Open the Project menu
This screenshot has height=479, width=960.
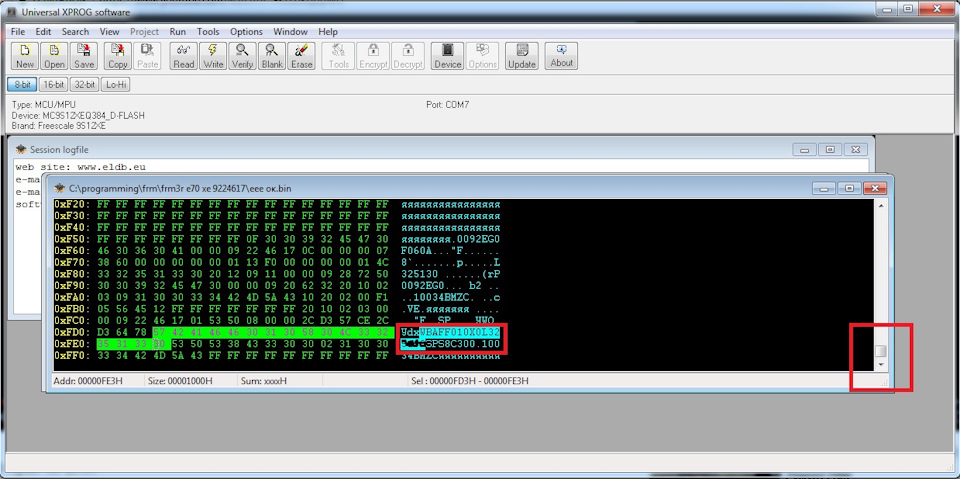(144, 32)
